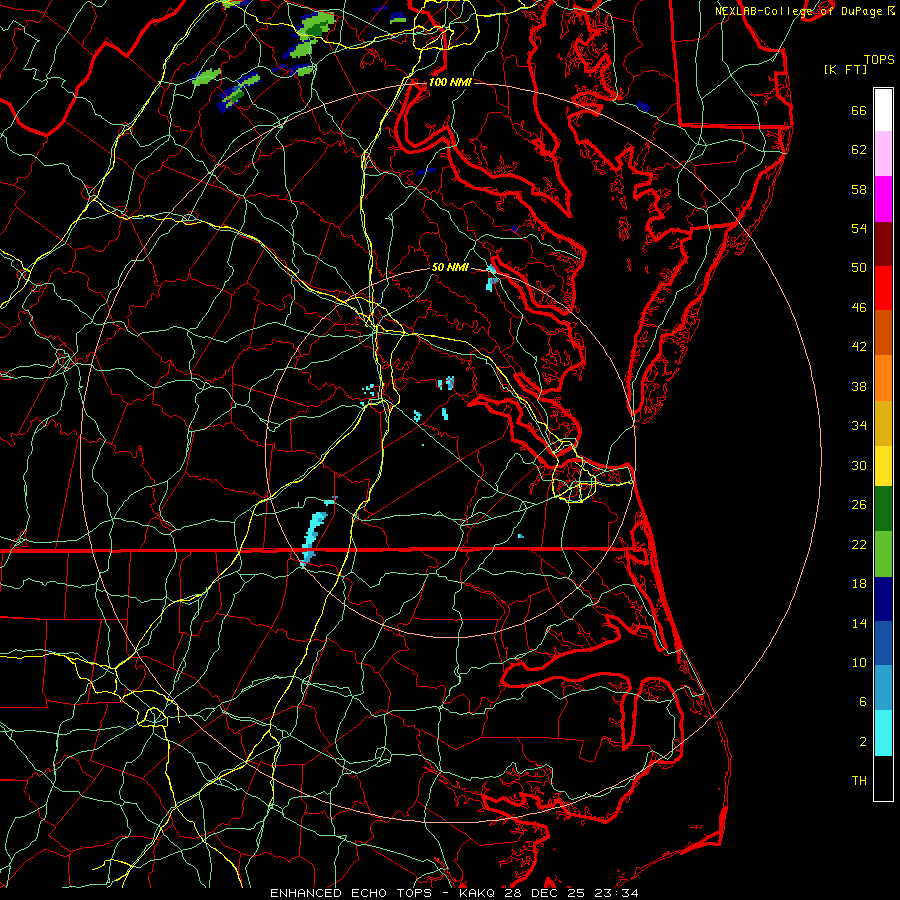Click the TH threshold label on the legend
Screen dimensions: 900x900
pos(859,781)
